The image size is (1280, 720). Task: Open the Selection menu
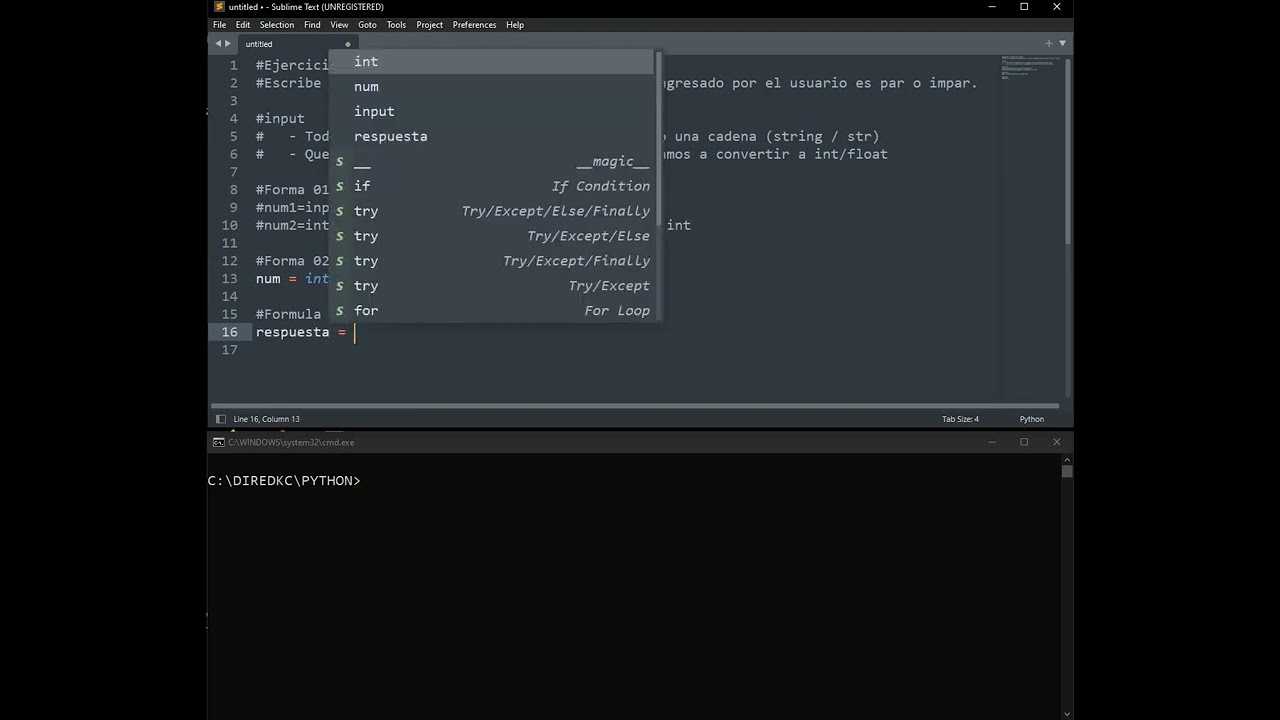point(277,25)
